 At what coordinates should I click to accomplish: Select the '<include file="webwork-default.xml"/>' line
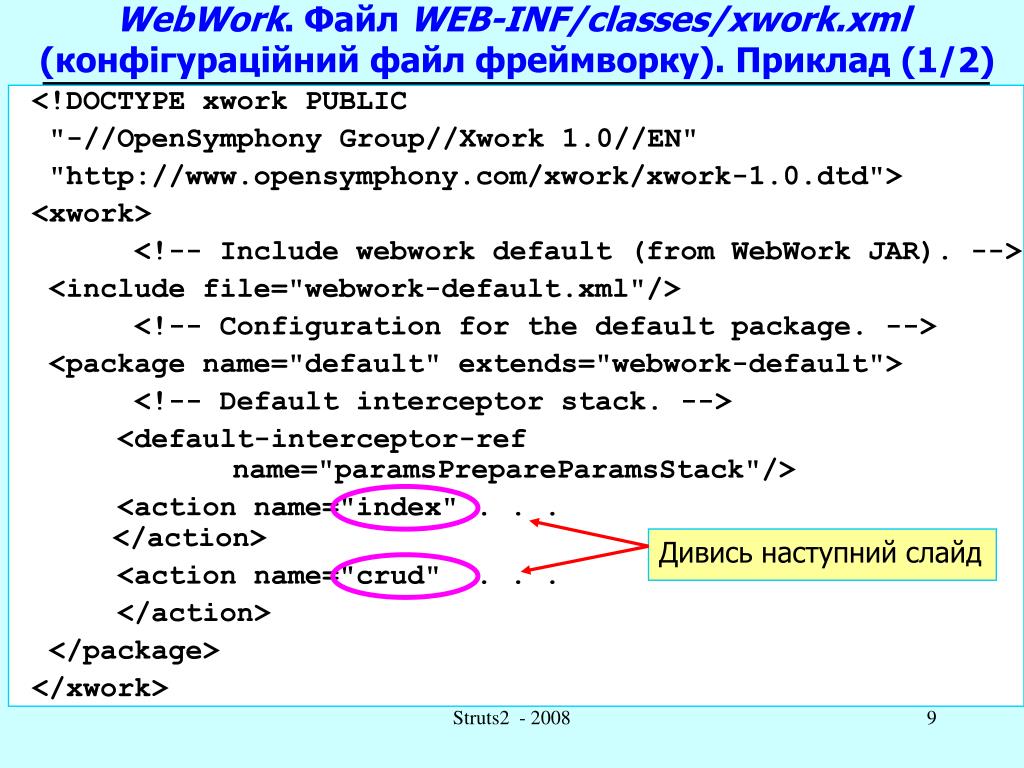point(364,289)
